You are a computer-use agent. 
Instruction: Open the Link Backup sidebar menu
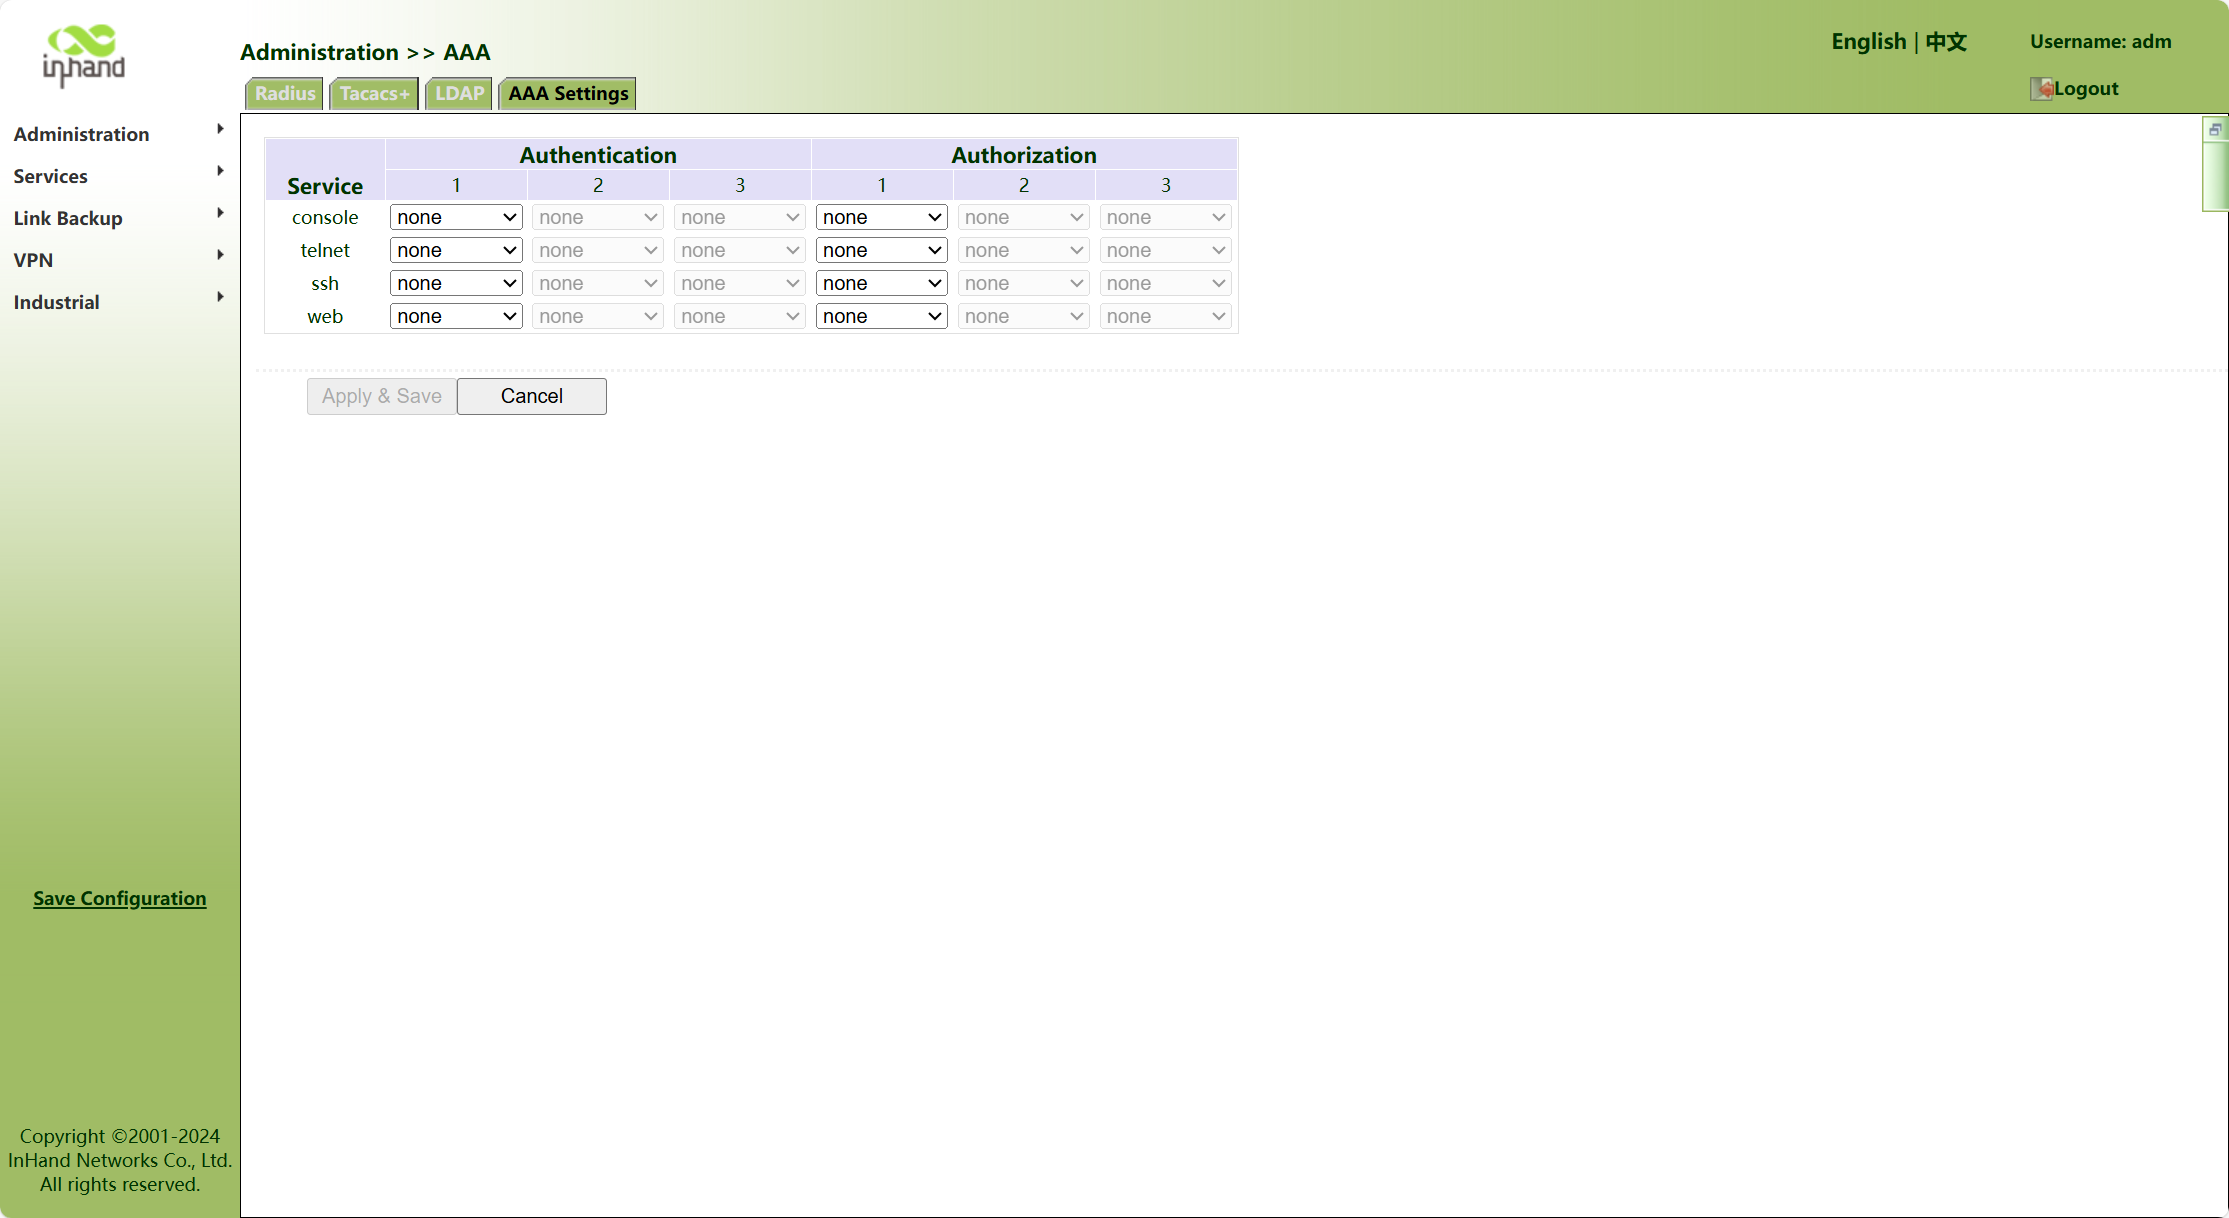tap(68, 218)
